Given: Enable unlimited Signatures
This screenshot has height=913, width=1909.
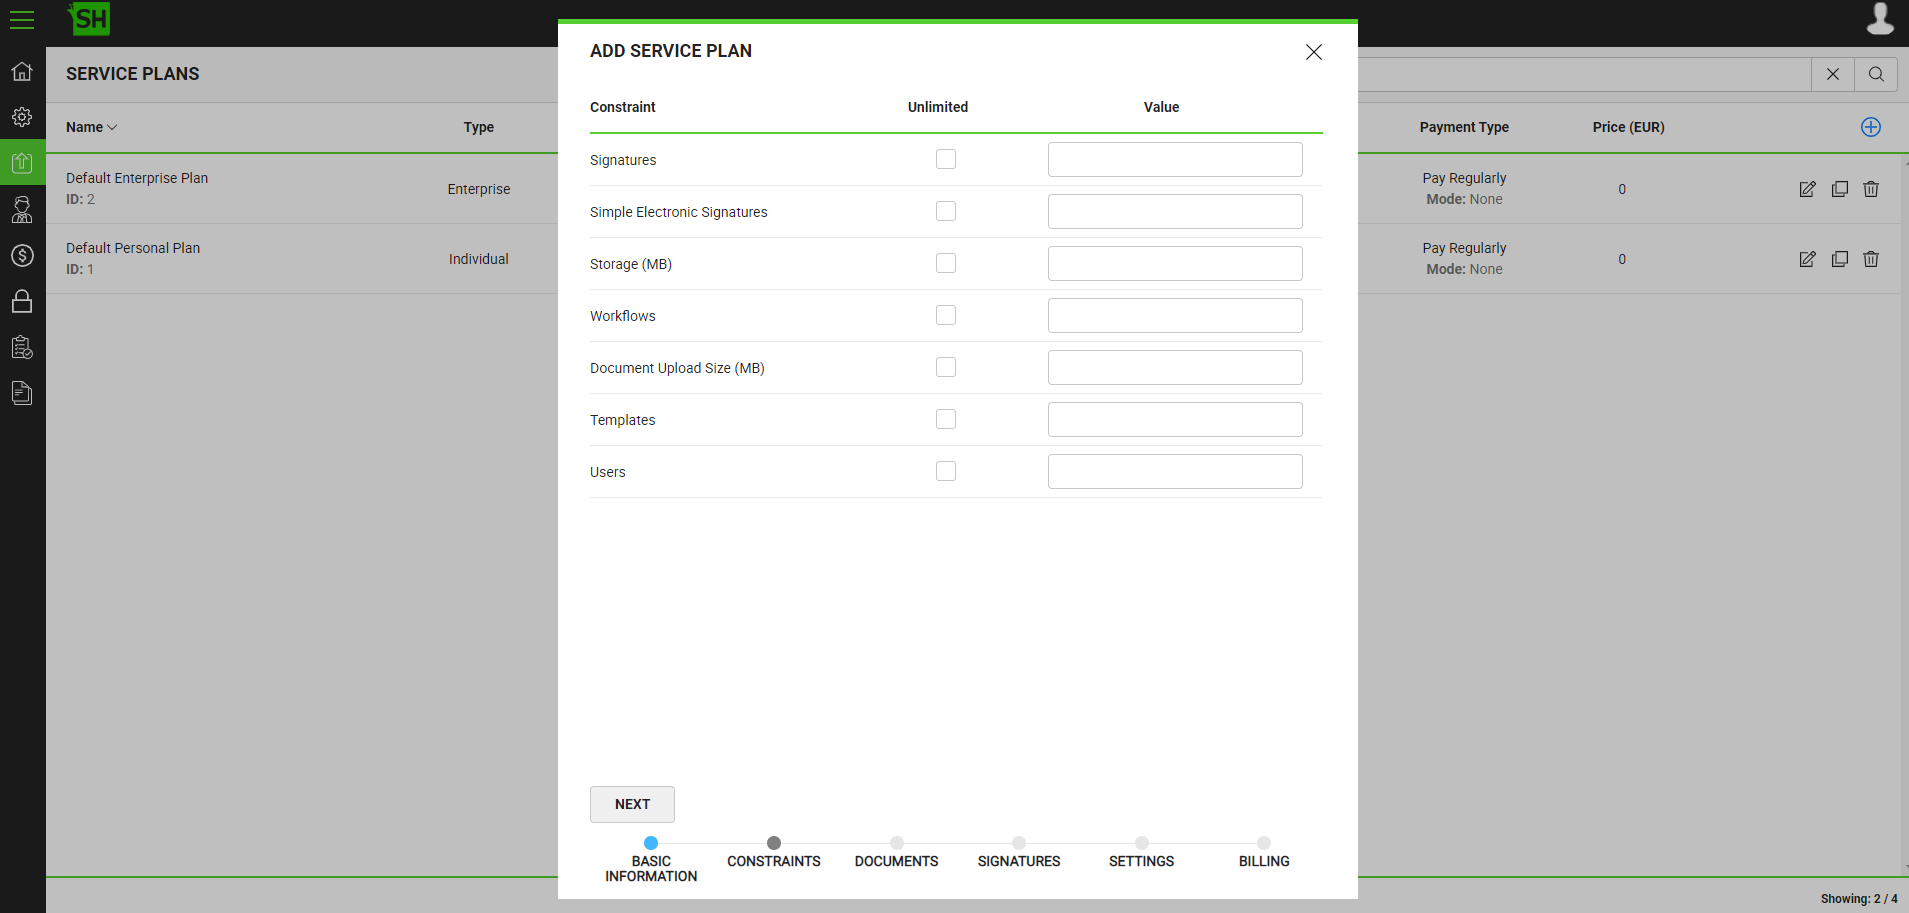Looking at the screenshot, I should tap(946, 159).
